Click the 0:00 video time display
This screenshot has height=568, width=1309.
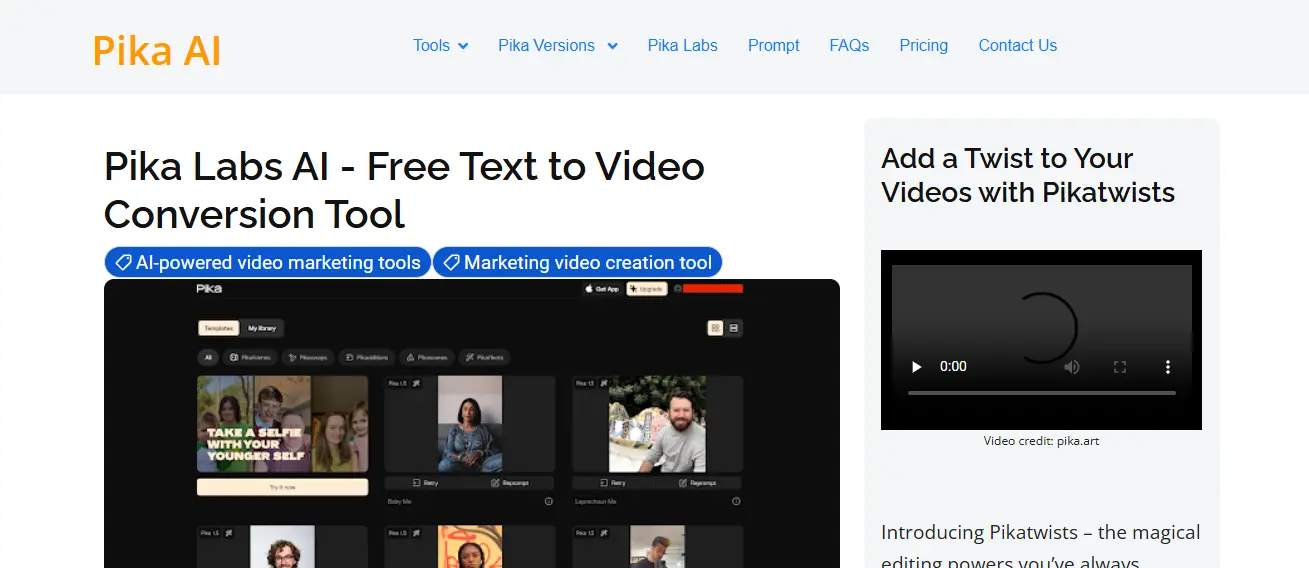coord(953,367)
